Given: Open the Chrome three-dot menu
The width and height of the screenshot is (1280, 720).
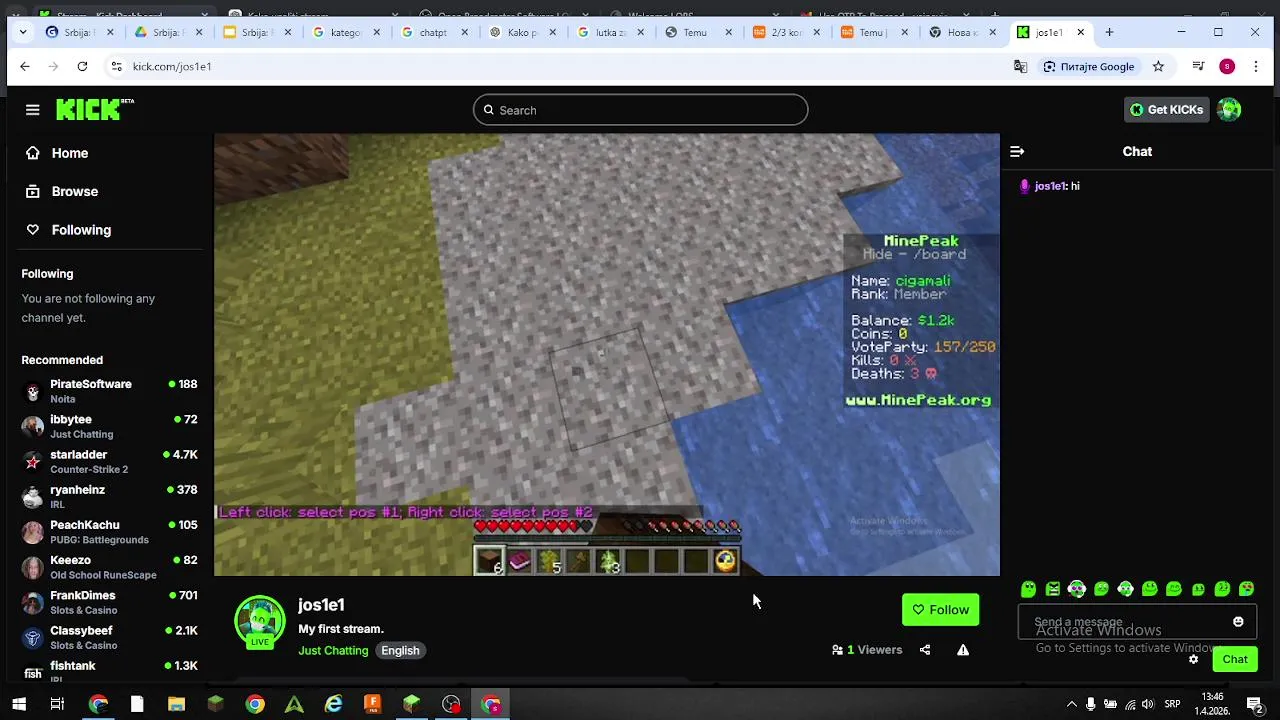Looking at the screenshot, I should click(1256, 66).
